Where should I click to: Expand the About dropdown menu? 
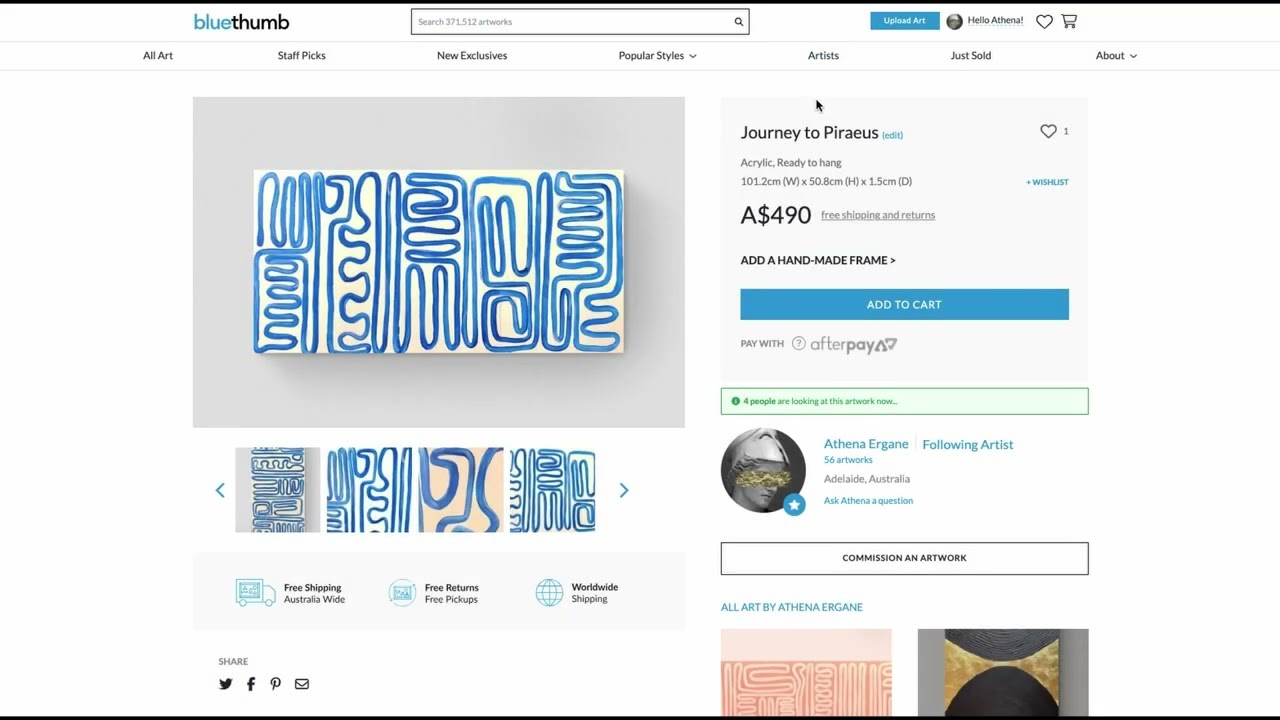point(1116,56)
